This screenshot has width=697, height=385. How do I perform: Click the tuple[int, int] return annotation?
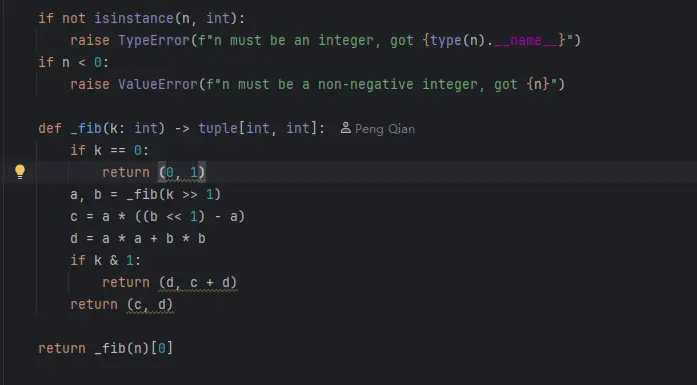[x=258, y=128]
